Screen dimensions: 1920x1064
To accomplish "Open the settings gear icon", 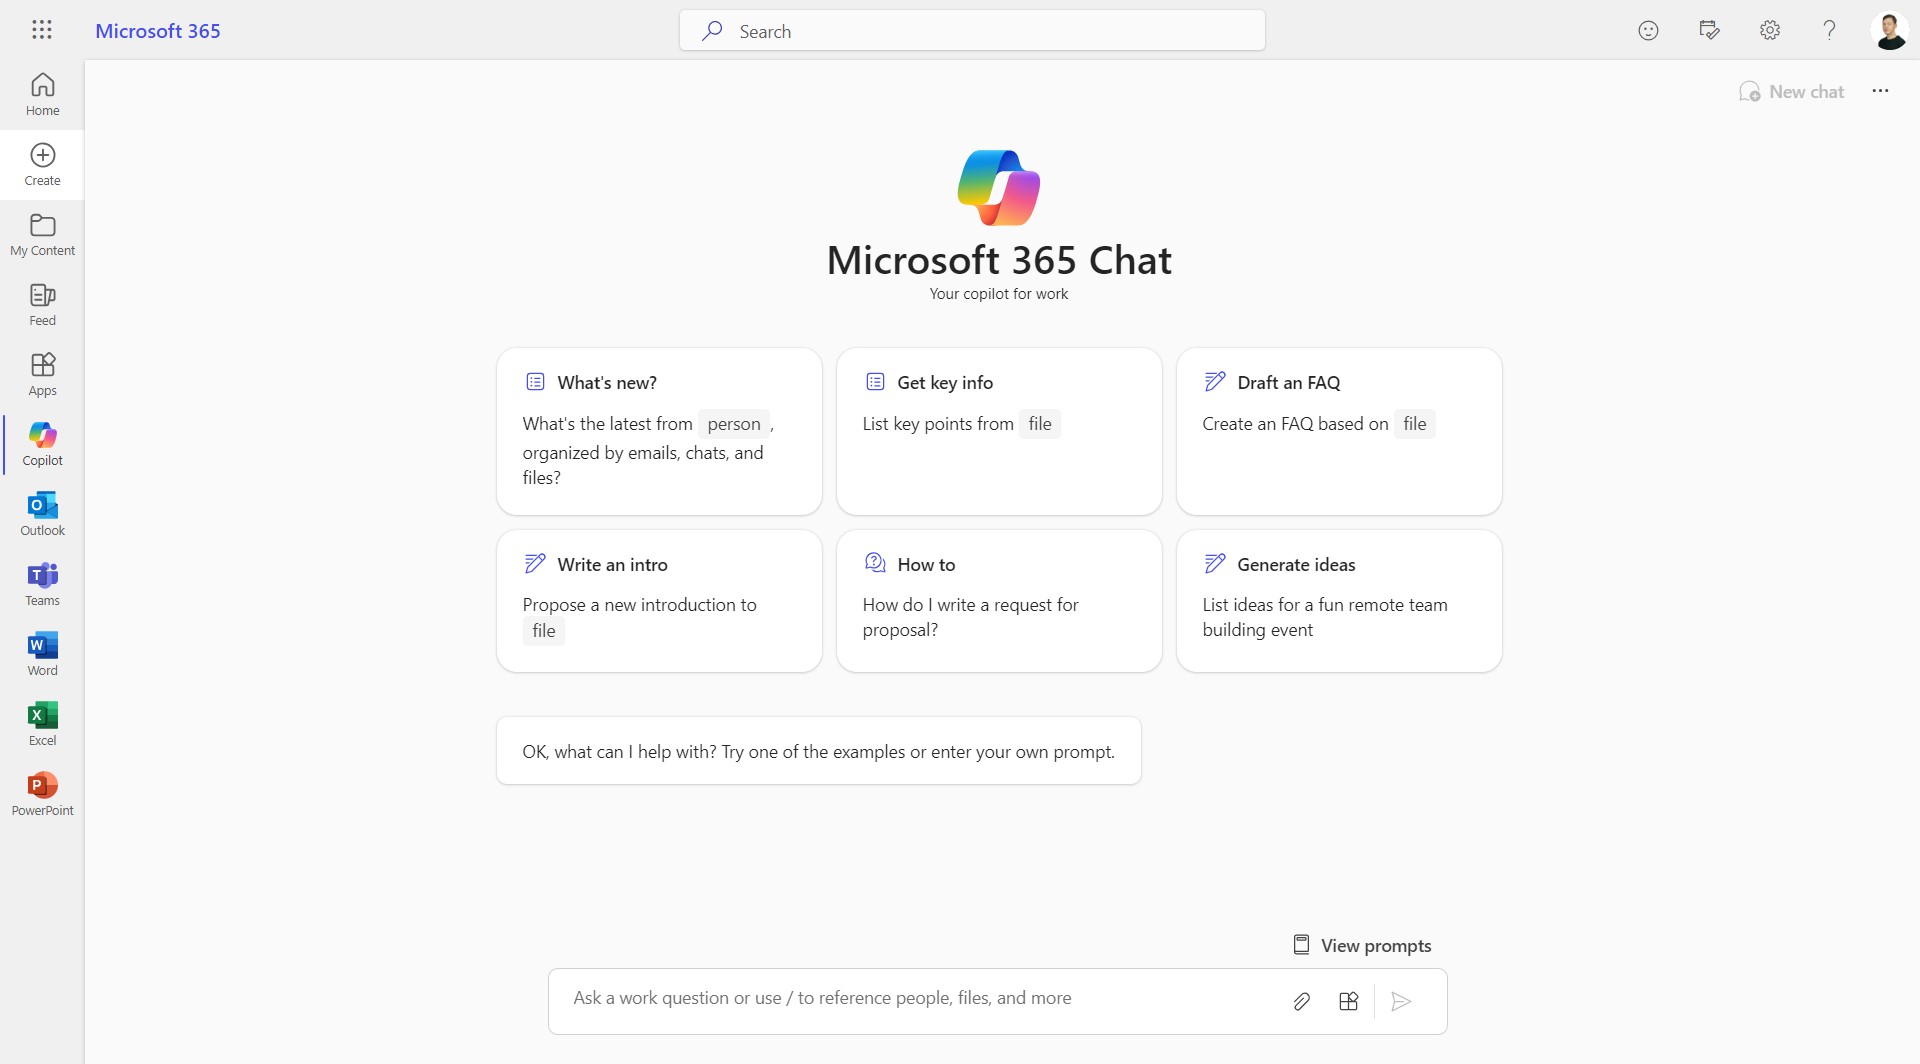I will [x=1769, y=30].
